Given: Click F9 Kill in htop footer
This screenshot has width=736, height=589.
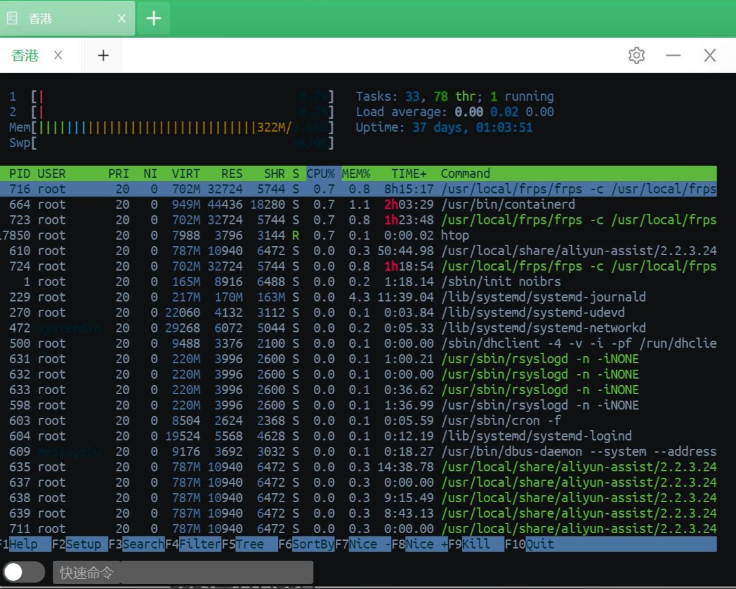Looking at the screenshot, I should click(x=476, y=544).
